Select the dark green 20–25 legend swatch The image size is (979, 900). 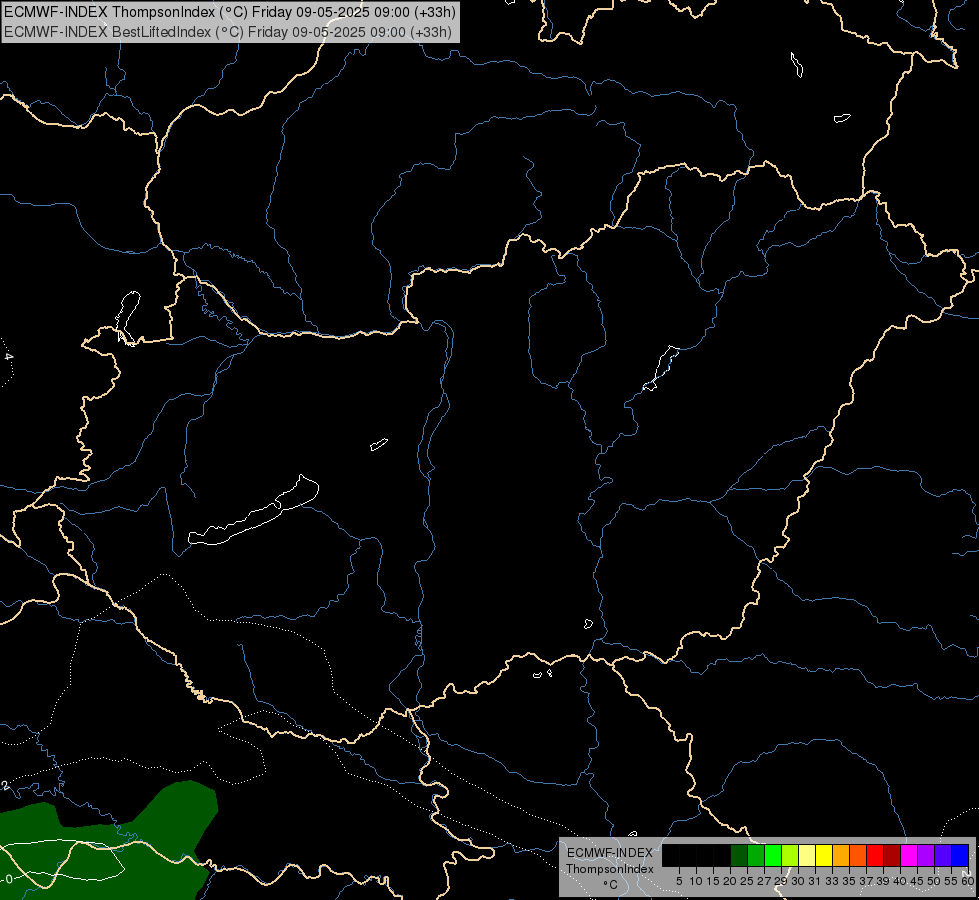point(739,855)
